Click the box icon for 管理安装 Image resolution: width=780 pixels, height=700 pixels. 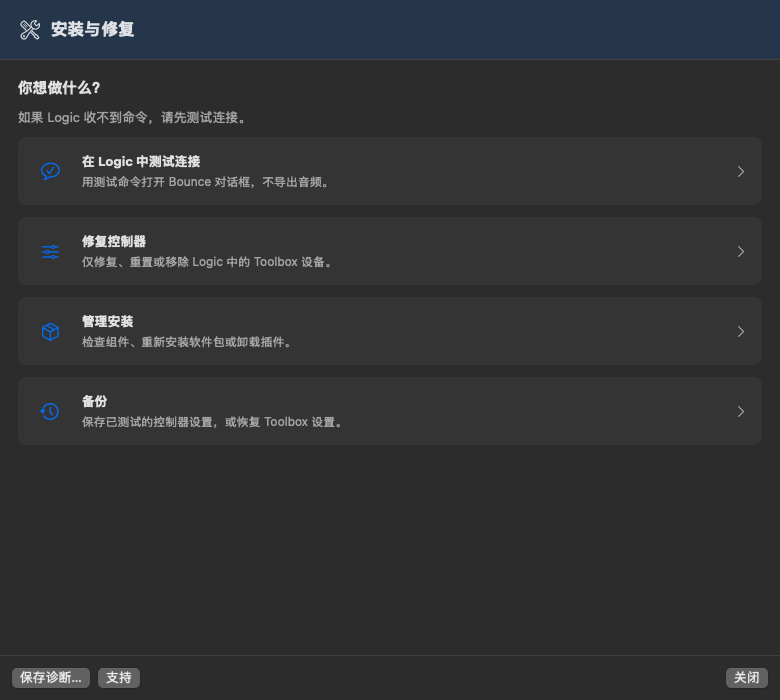50,332
